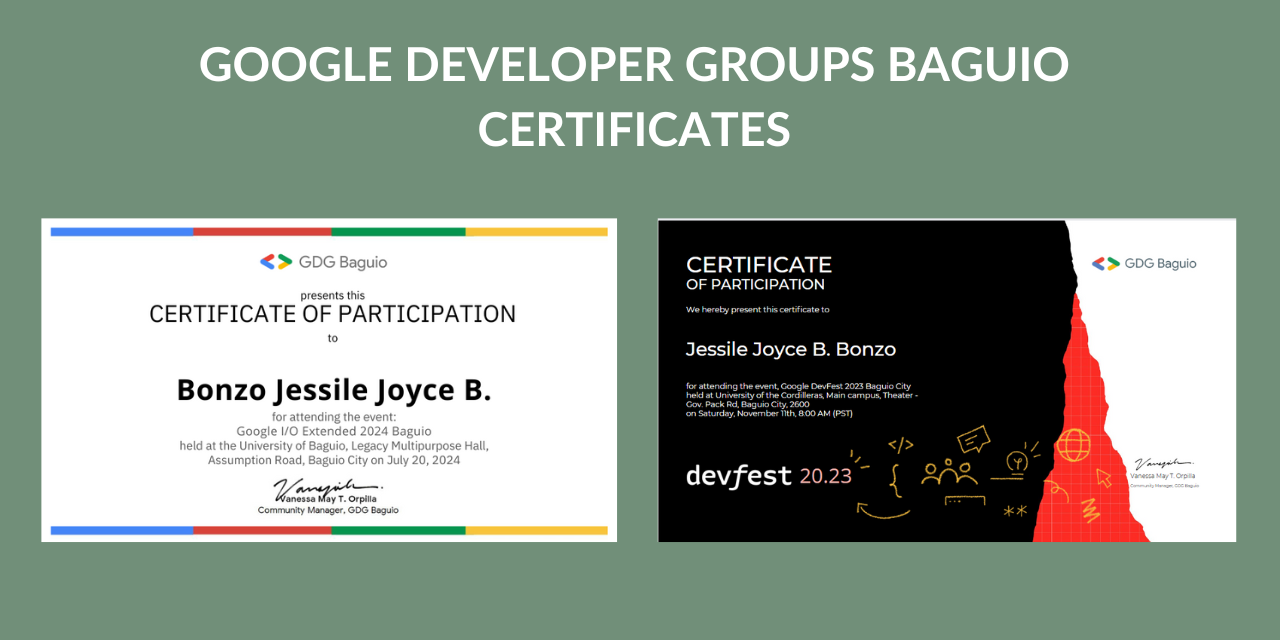Click the speech bubble doodle icon
The image size is (1280, 640).
tap(972, 439)
